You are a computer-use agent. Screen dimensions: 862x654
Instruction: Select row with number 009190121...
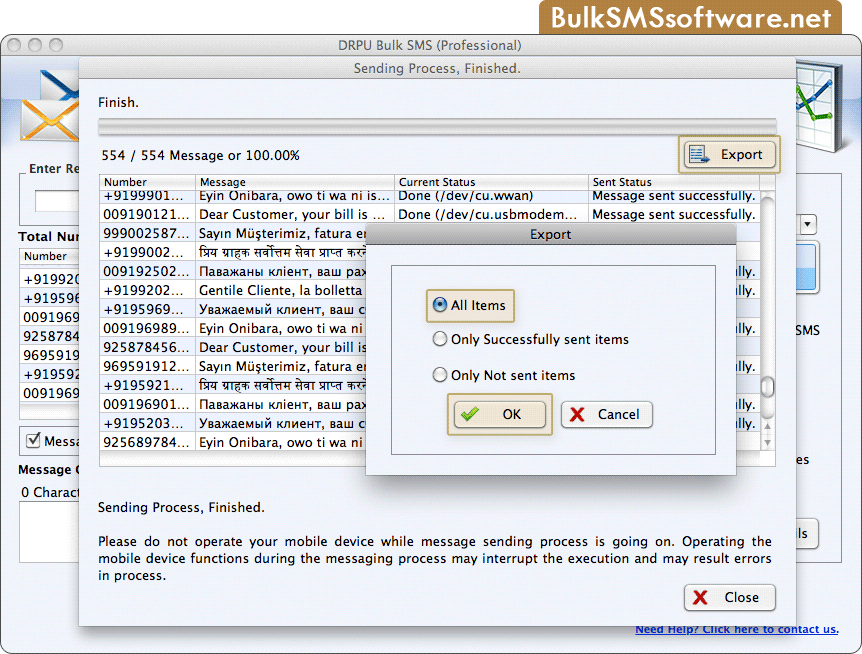click(x=430, y=214)
